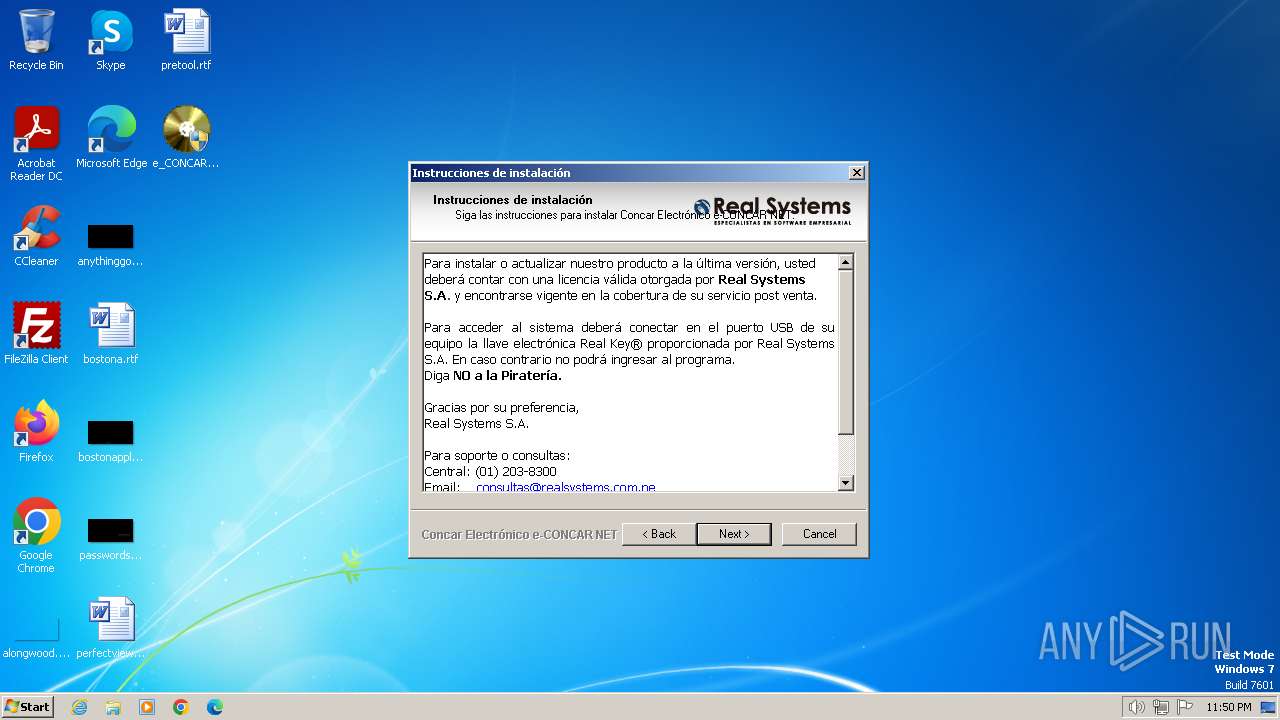Open the Recycle Bin desktop icon
The height and width of the screenshot is (720, 1280).
point(36,40)
